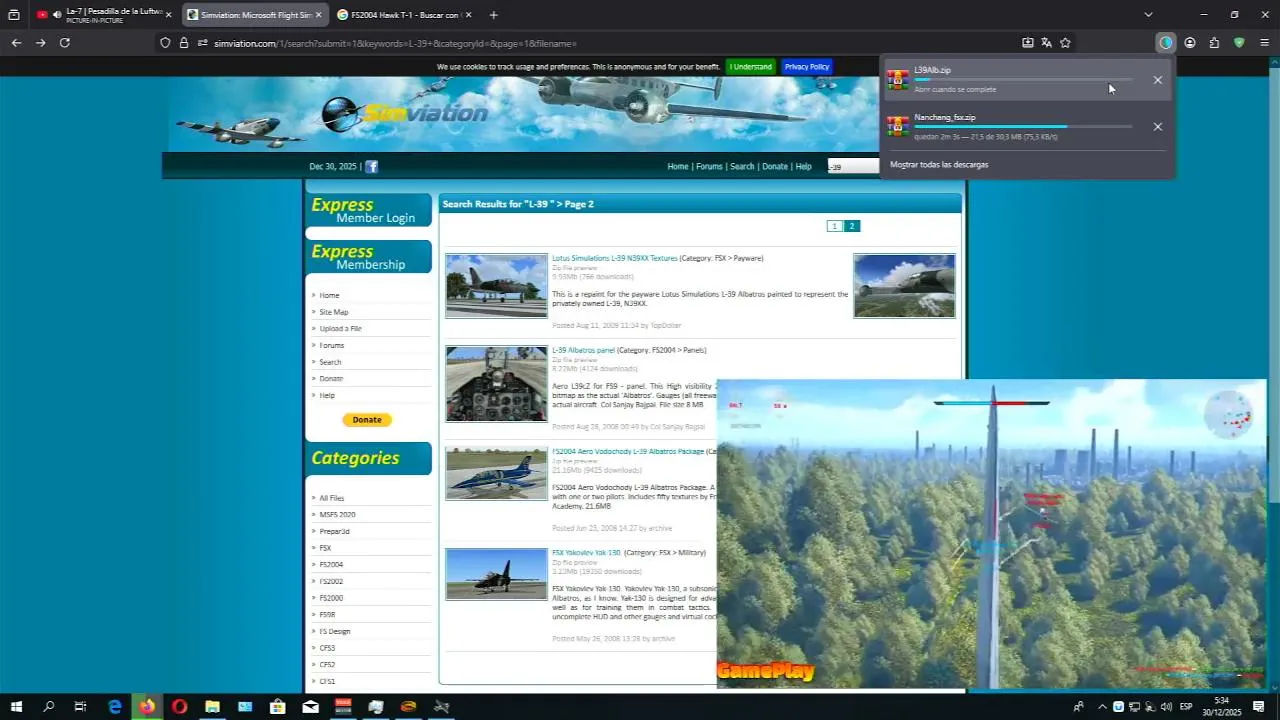Click Mostrar todas las descargas
This screenshot has width=1280, height=720.
click(939, 165)
